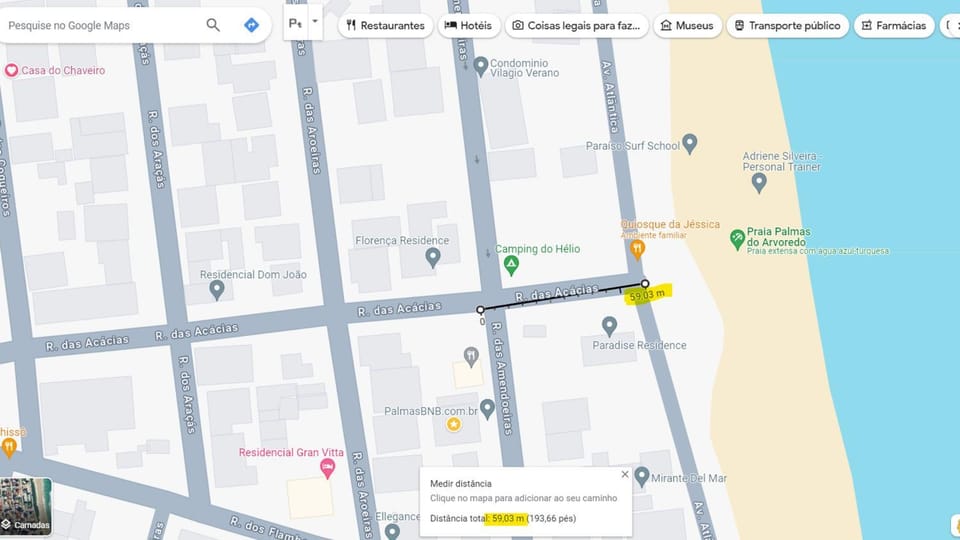Close the Medir distância panel
960x540 pixels.
tap(624, 474)
